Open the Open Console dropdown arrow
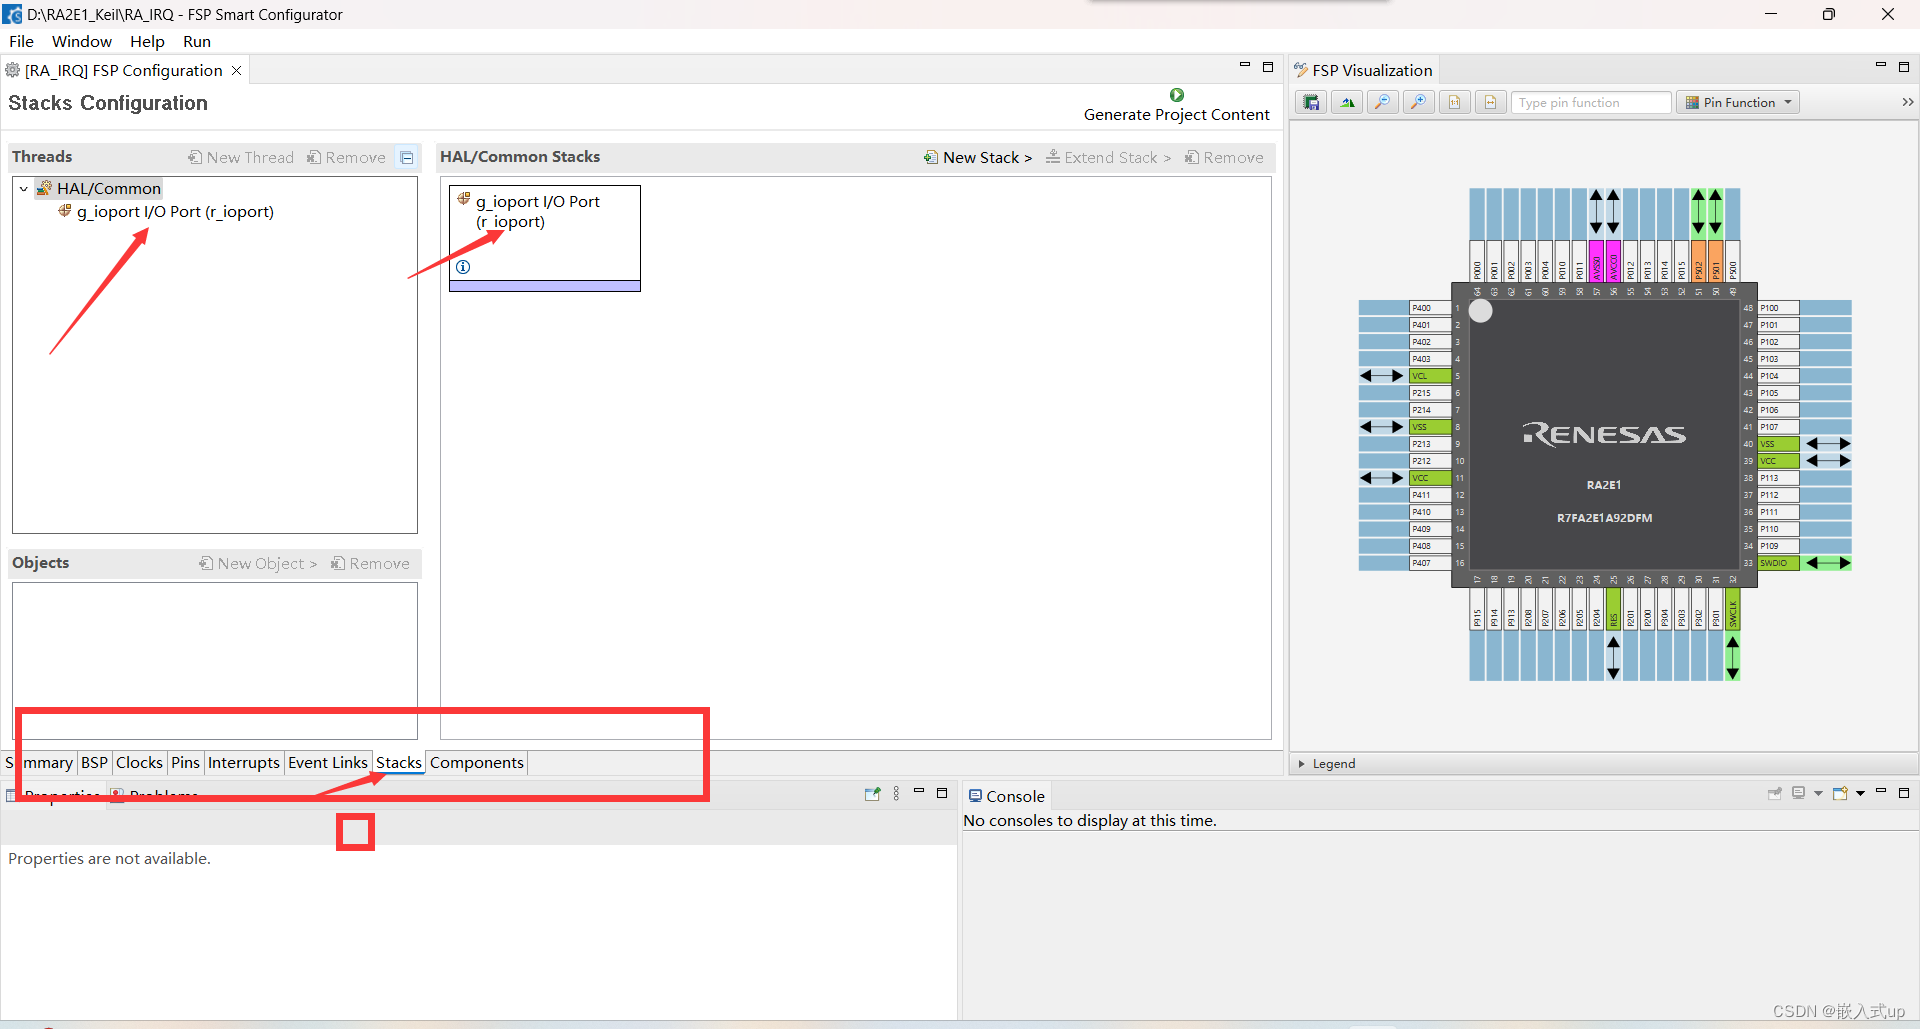 1860,794
